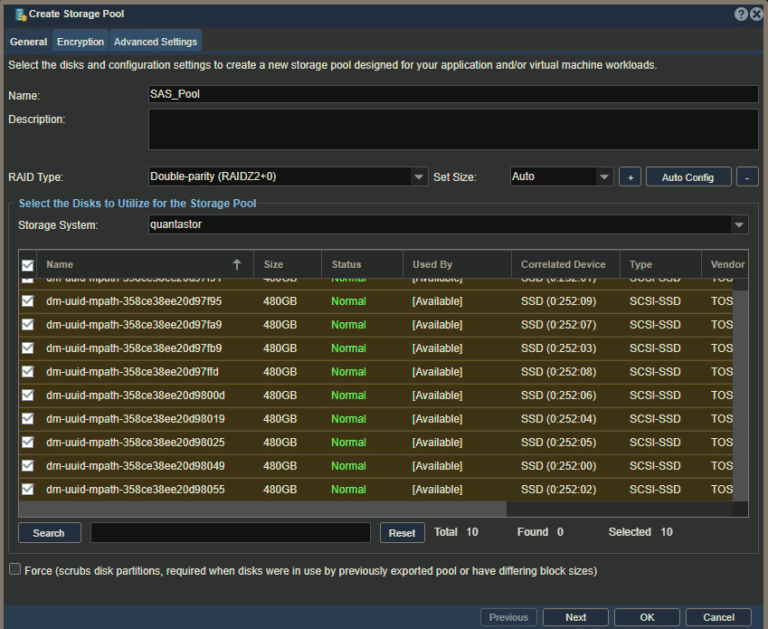The image size is (768, 629).
Task: Close the Create Storage Pool dialog
Action: [x=756, y=14]
